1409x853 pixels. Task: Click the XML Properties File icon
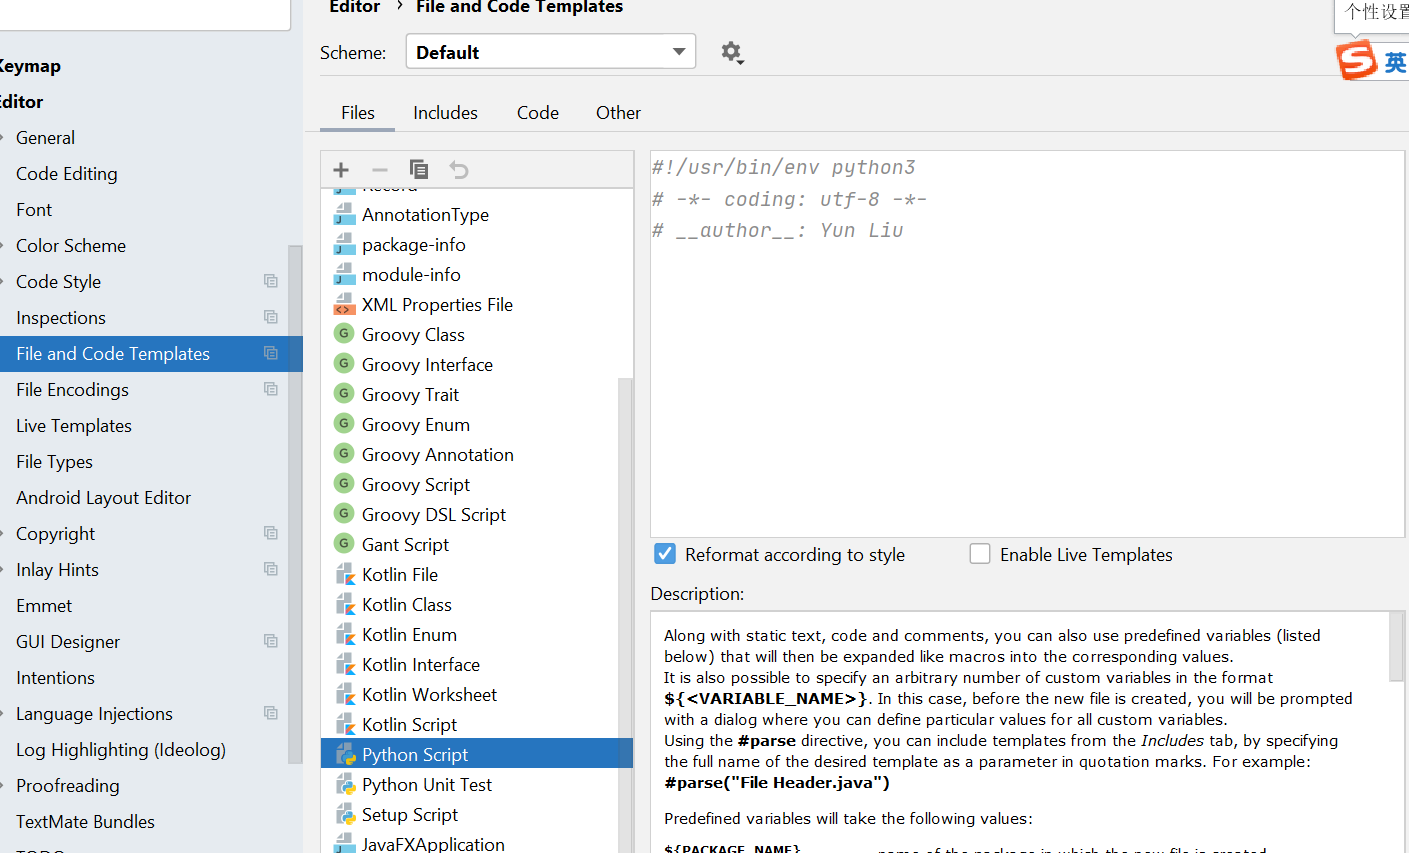(344, 305)
